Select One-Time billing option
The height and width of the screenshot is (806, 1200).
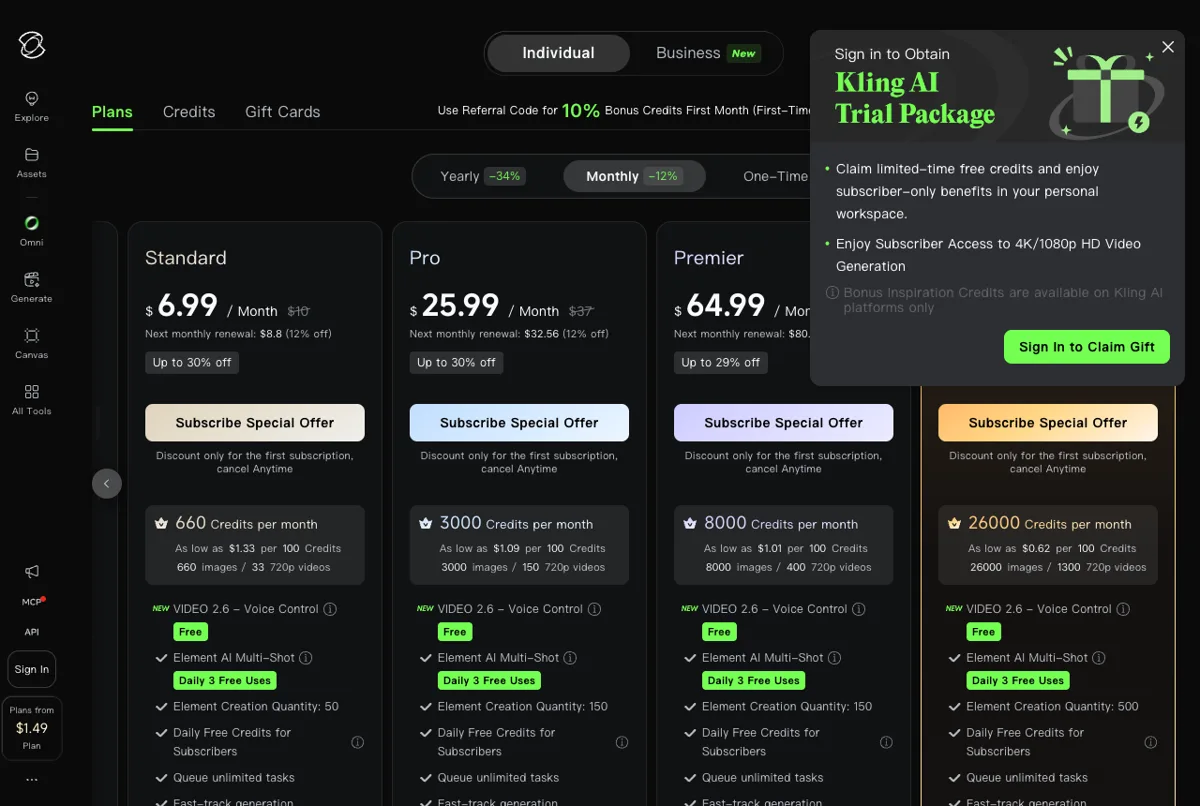click(774, 176)
